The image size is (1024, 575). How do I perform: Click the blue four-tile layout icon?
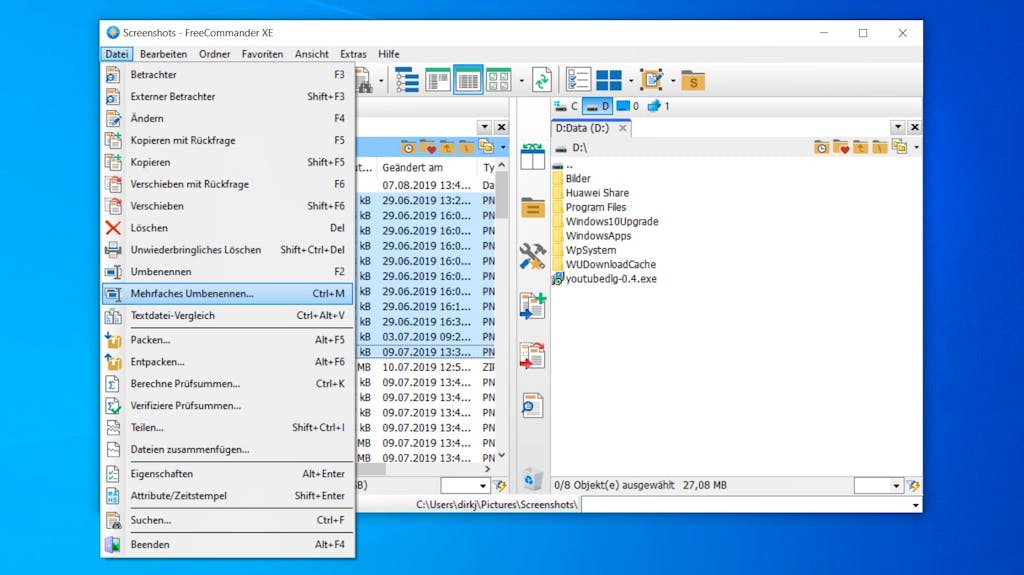click(x=609, y=81)
